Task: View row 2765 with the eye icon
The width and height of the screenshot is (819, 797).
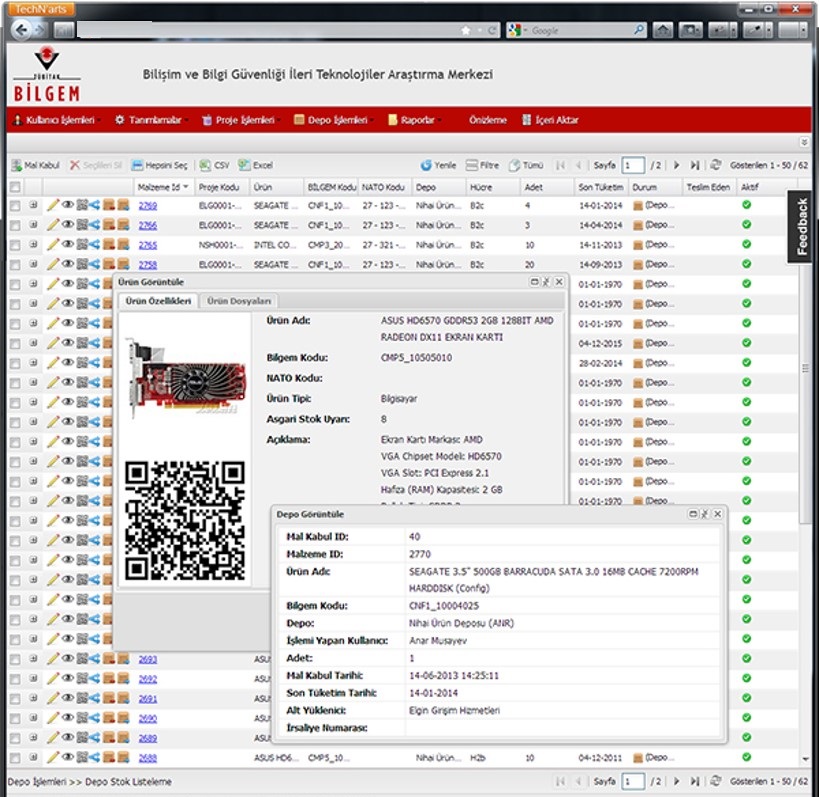Action: click(x=67, y=245)
